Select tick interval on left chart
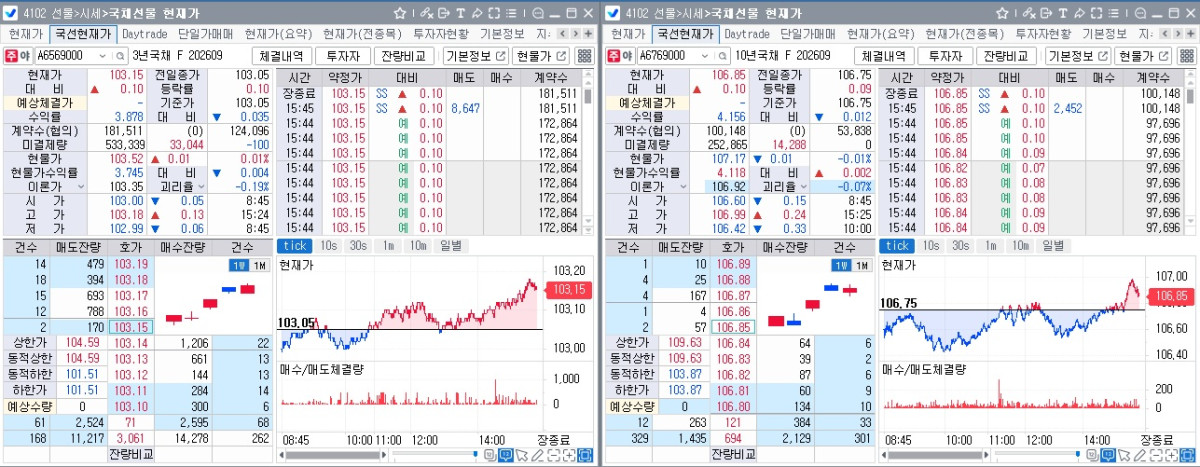 (293, 245)
